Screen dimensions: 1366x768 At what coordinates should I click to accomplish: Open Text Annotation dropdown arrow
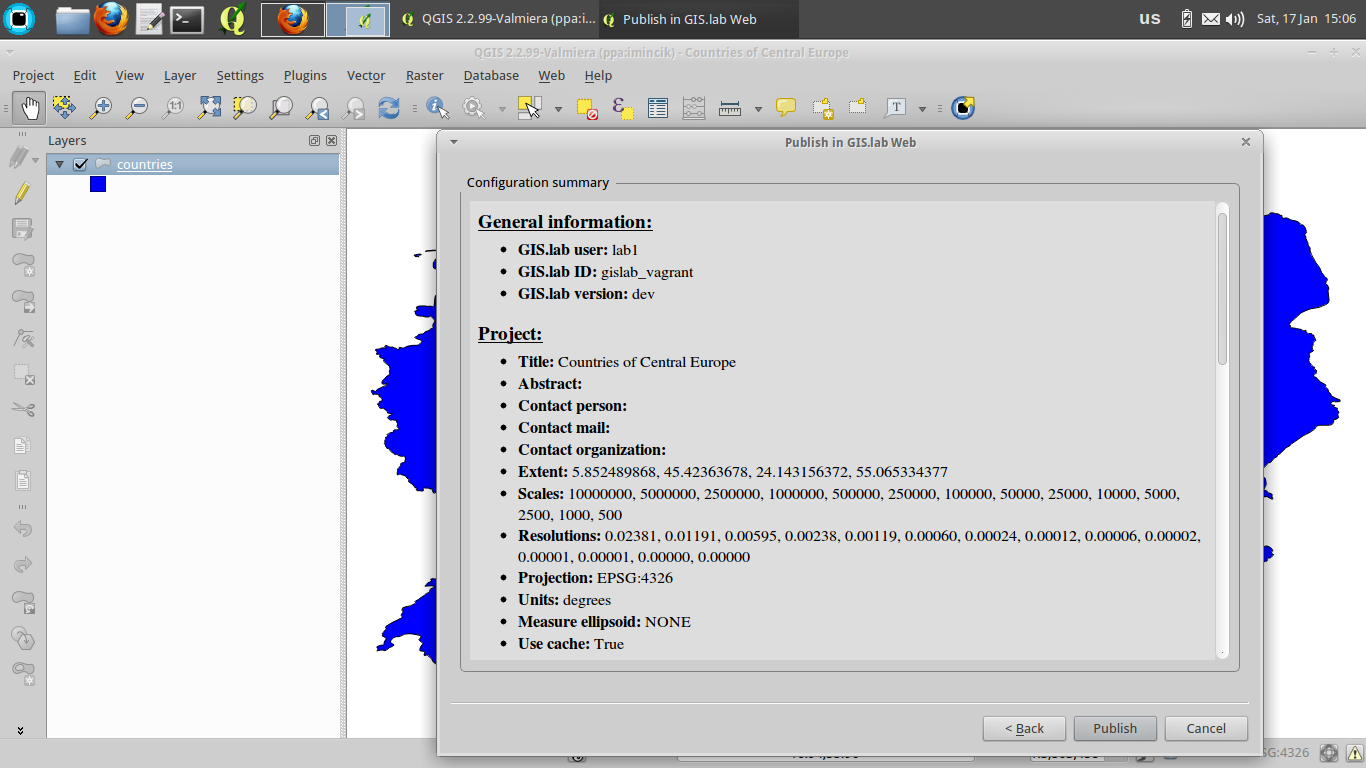(x=922, y=108)
